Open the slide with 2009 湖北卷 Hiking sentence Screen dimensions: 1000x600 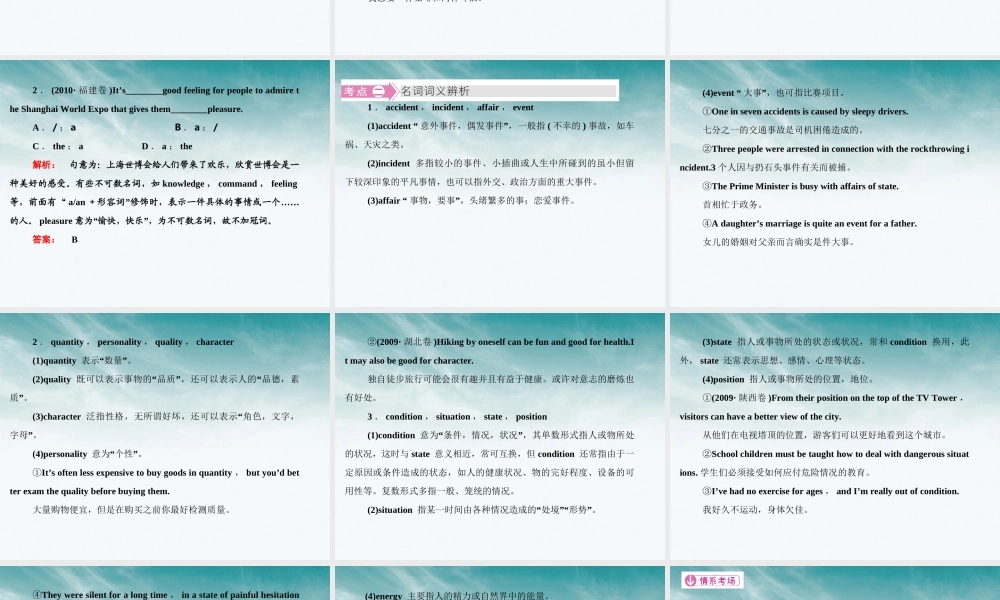tap(499, 436)
